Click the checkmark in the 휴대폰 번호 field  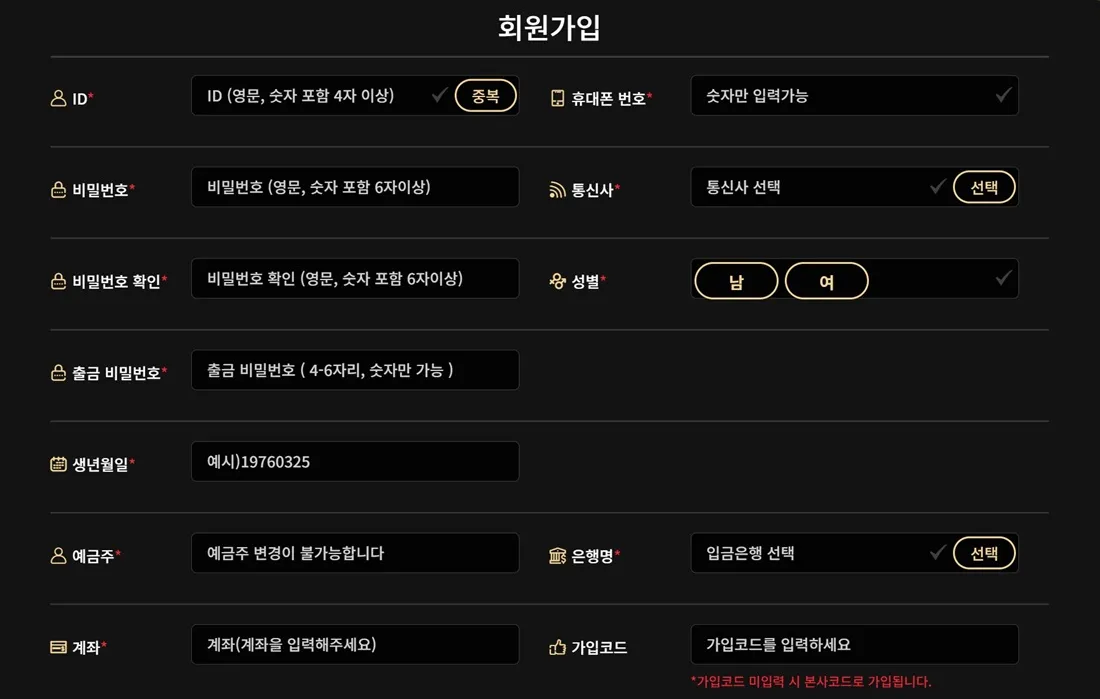click(1003, 96)
